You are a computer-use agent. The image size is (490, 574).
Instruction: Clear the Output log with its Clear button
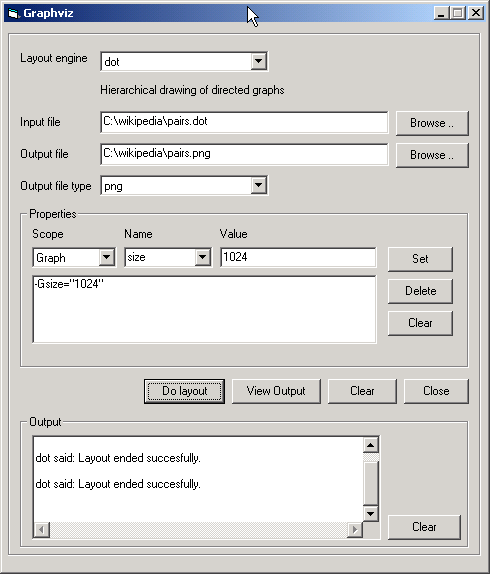click(424, 527)
